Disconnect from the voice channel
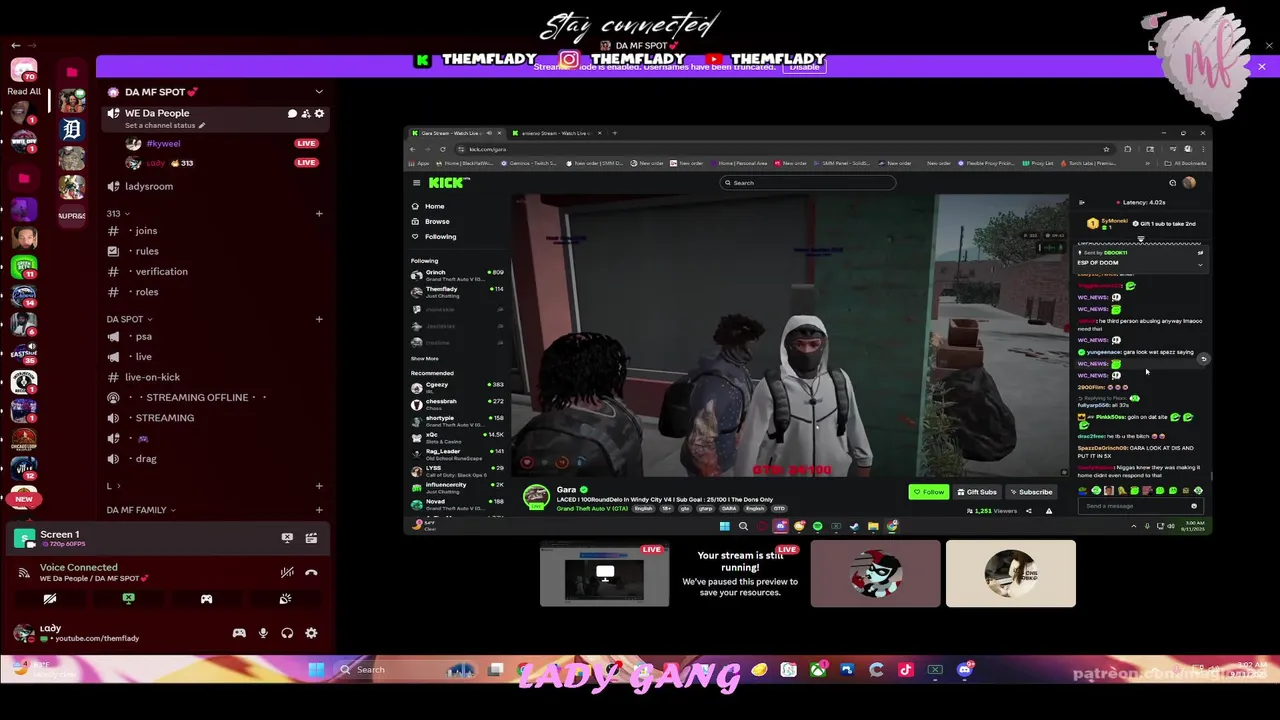Viewport: 1280px width, 720px height. click(311, 573)
